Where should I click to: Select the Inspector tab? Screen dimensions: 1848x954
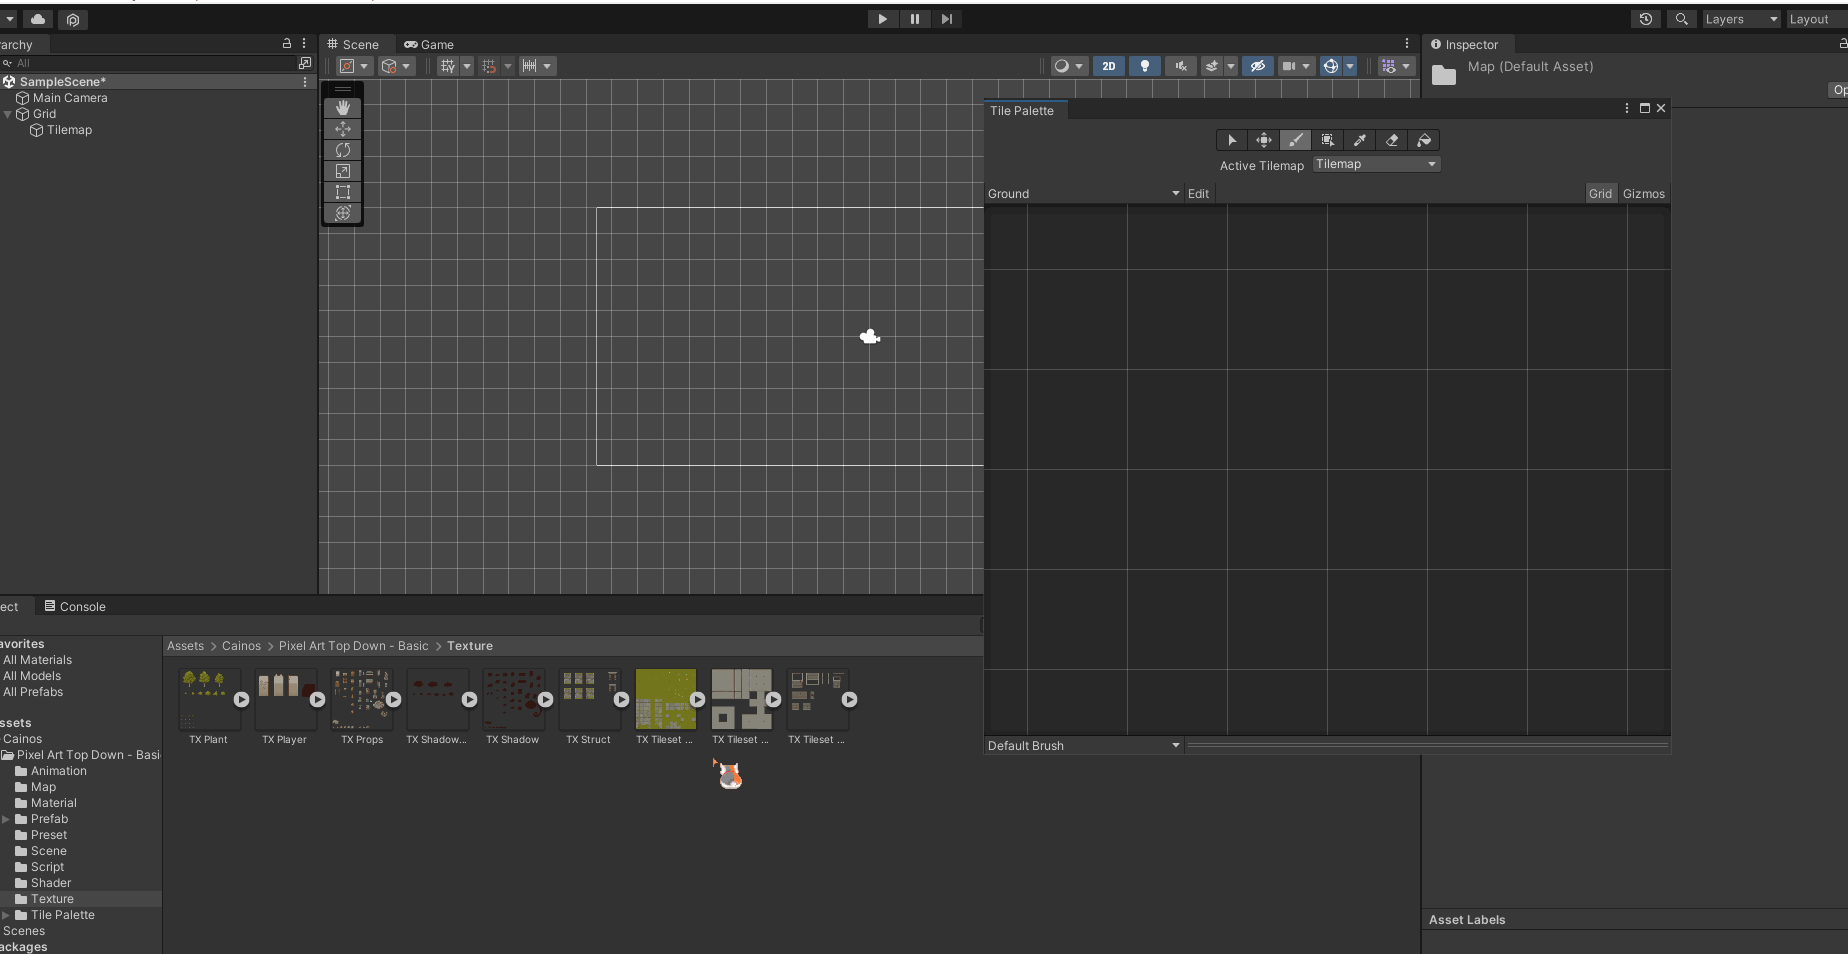[x=1465, y=45]
